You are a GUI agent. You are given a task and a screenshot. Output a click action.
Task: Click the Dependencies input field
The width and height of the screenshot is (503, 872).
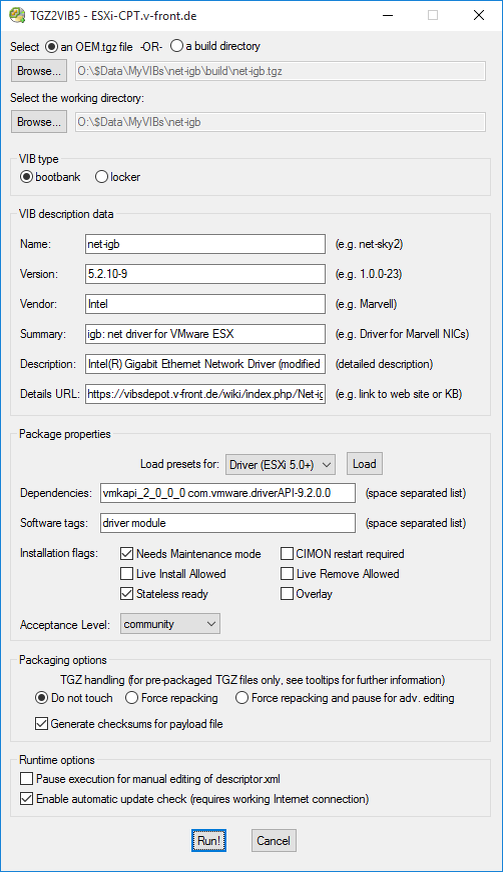click(228, 493)
